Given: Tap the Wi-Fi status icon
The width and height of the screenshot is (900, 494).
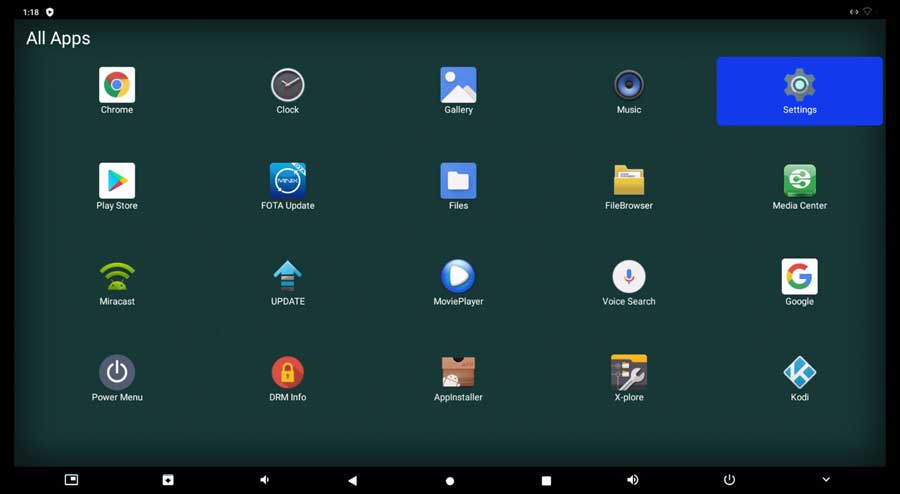Looking at the screenshot, I should click(868, 11).
